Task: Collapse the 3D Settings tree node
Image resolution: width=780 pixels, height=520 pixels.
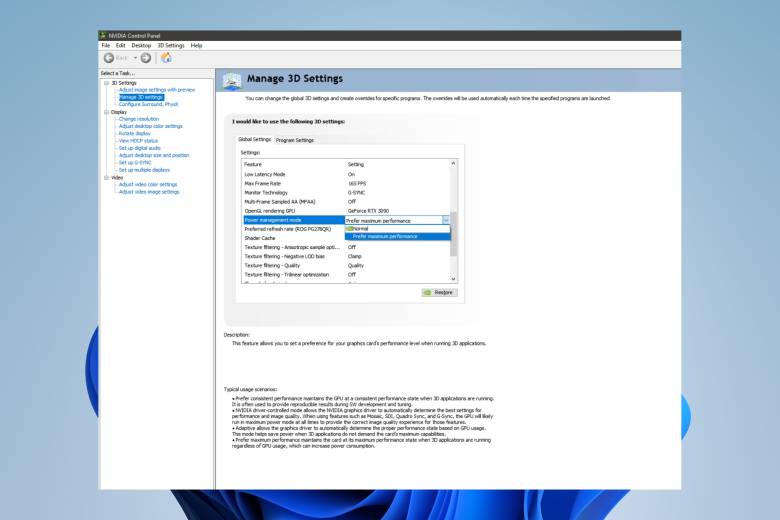Action: point(106,83)
